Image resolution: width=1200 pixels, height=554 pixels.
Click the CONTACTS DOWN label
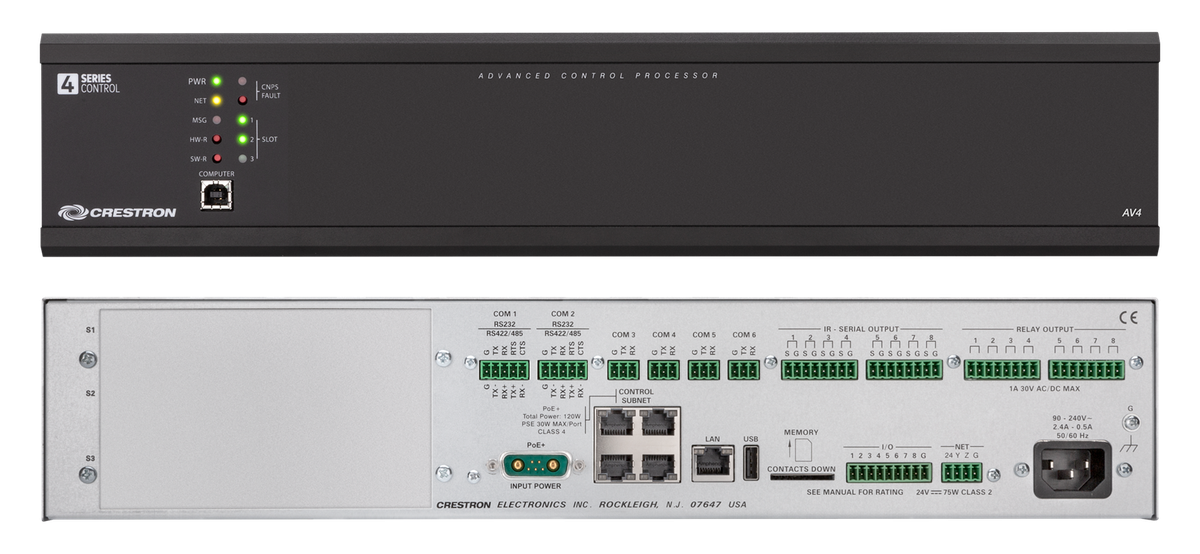pos(801,468)
